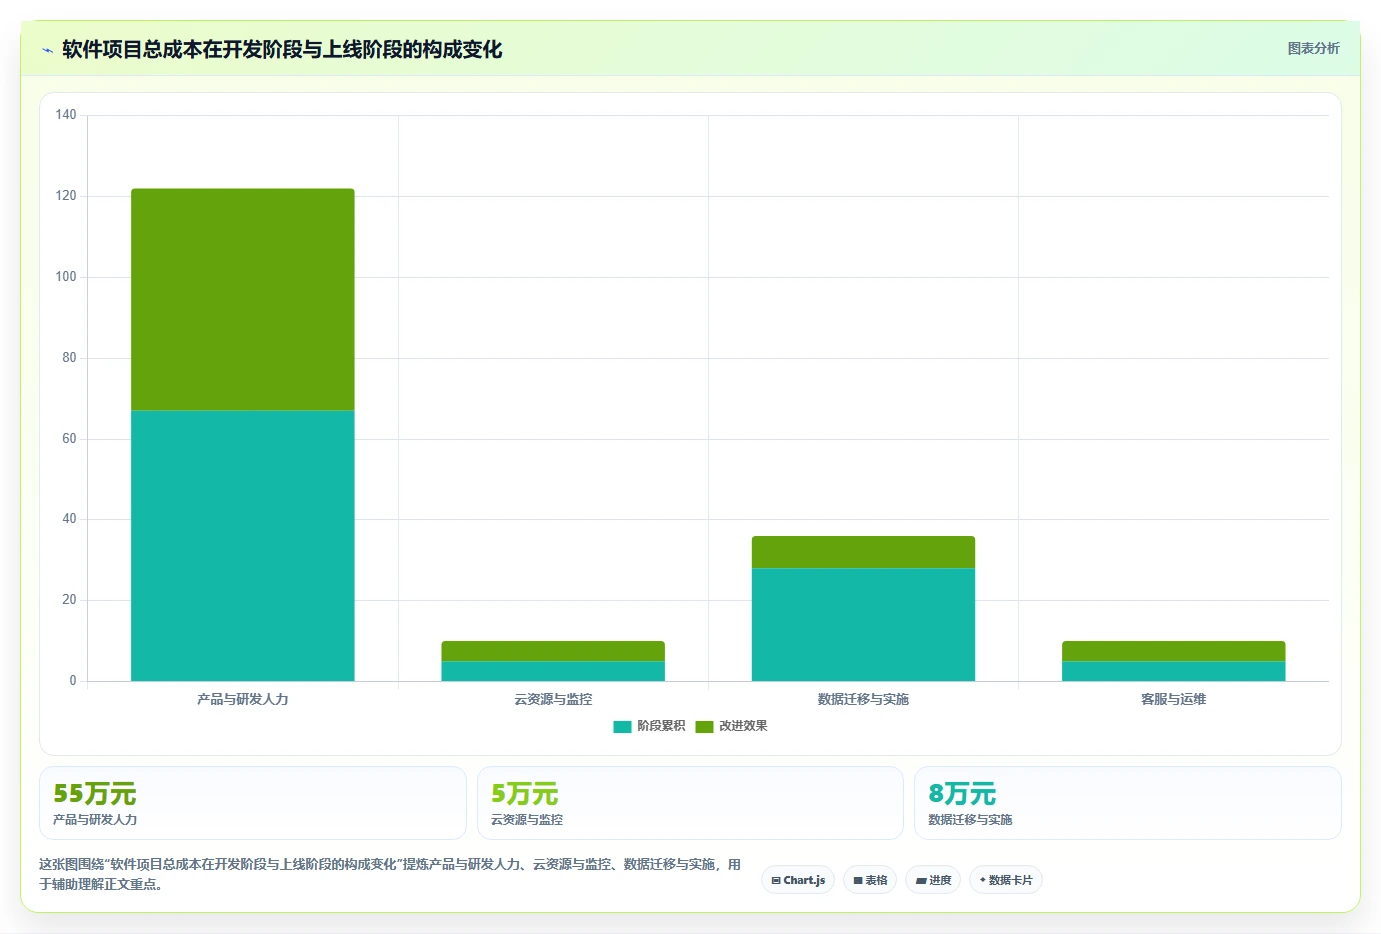The width and height of the screenshot is (1381, 934).
Task: Click the 进度 tag
Action: (x=933, y=880)
